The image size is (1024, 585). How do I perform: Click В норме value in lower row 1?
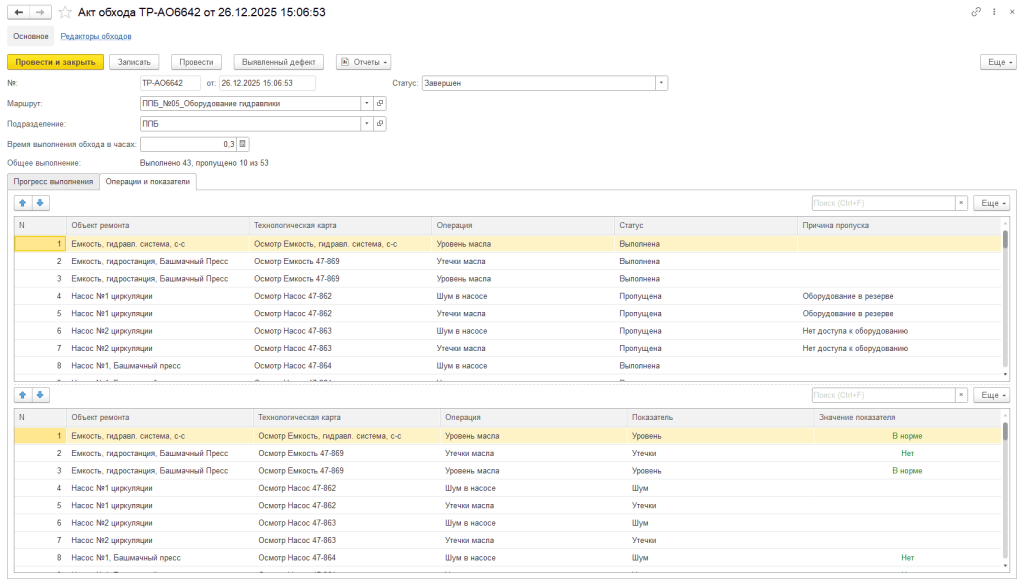907,436
